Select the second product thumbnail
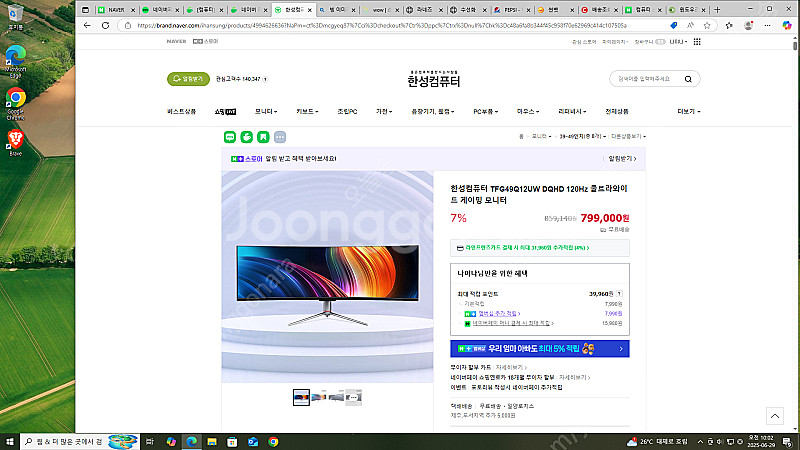The width and height of the screenshot is (800, 450). (319, 397)
